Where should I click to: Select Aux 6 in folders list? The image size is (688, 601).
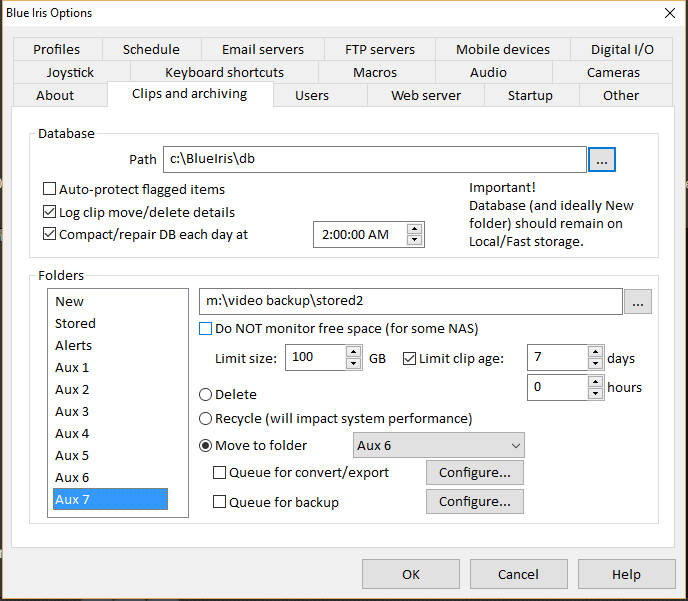[110, 477]
